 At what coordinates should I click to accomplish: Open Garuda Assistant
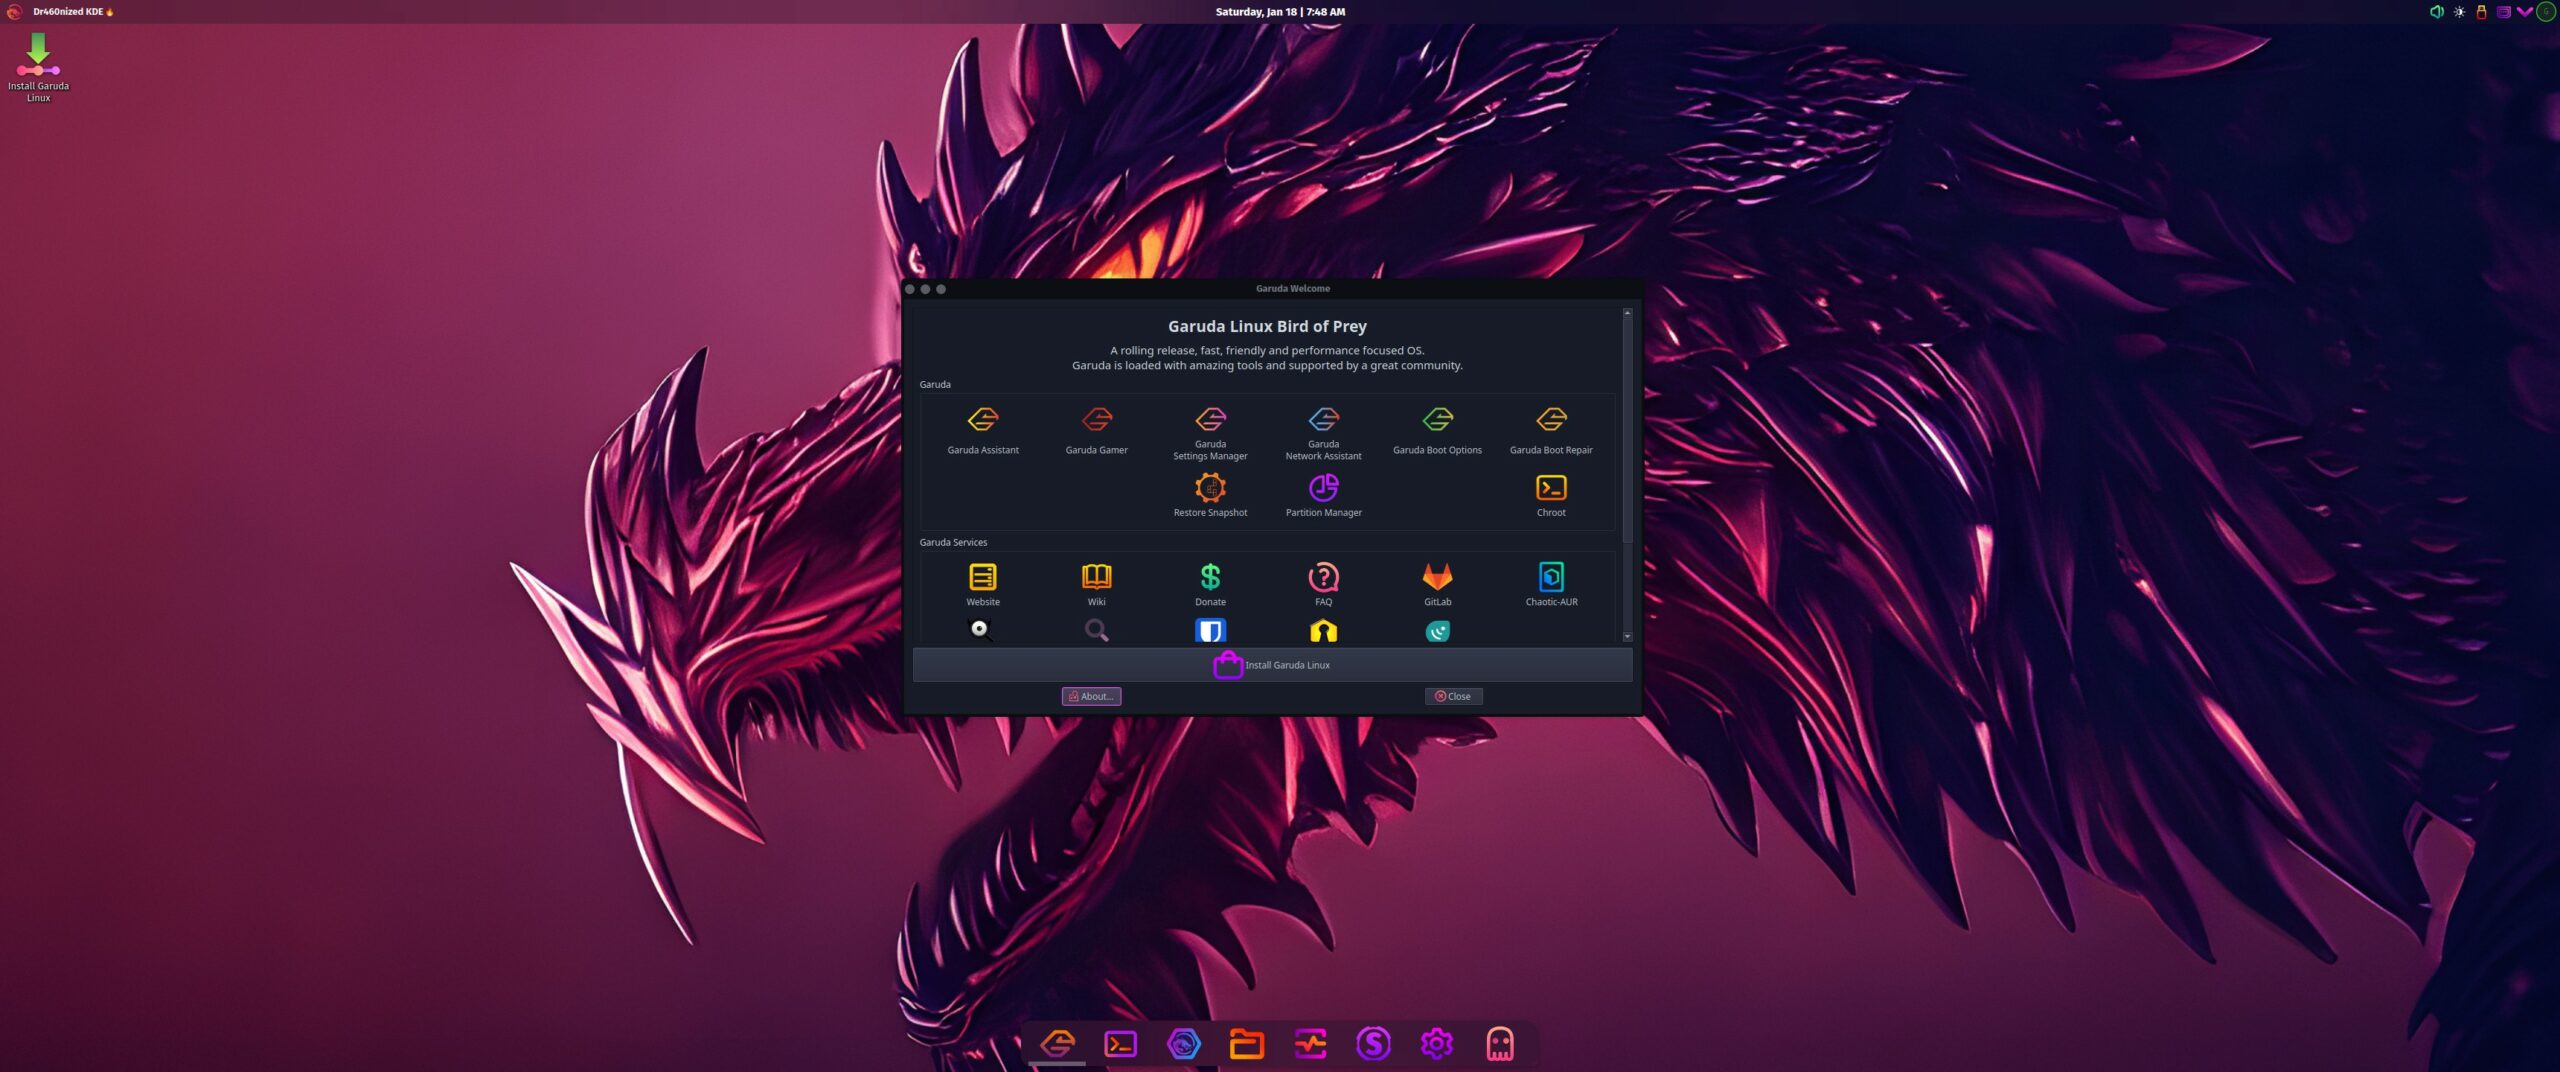pyautogui.click(x=983, y=430)
